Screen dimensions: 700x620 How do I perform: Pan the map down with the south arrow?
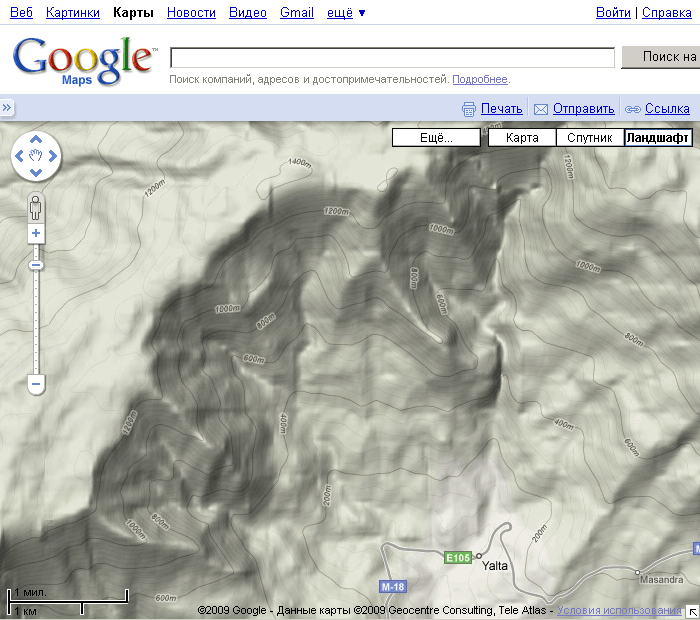point(36,172)
